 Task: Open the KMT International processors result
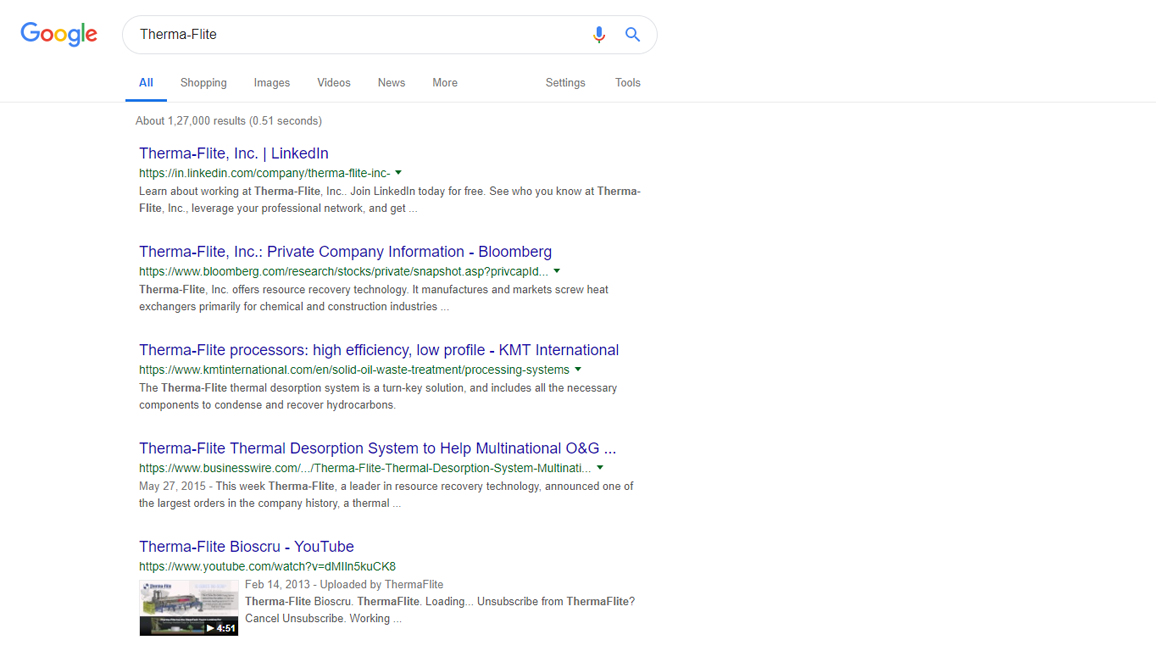379,350
